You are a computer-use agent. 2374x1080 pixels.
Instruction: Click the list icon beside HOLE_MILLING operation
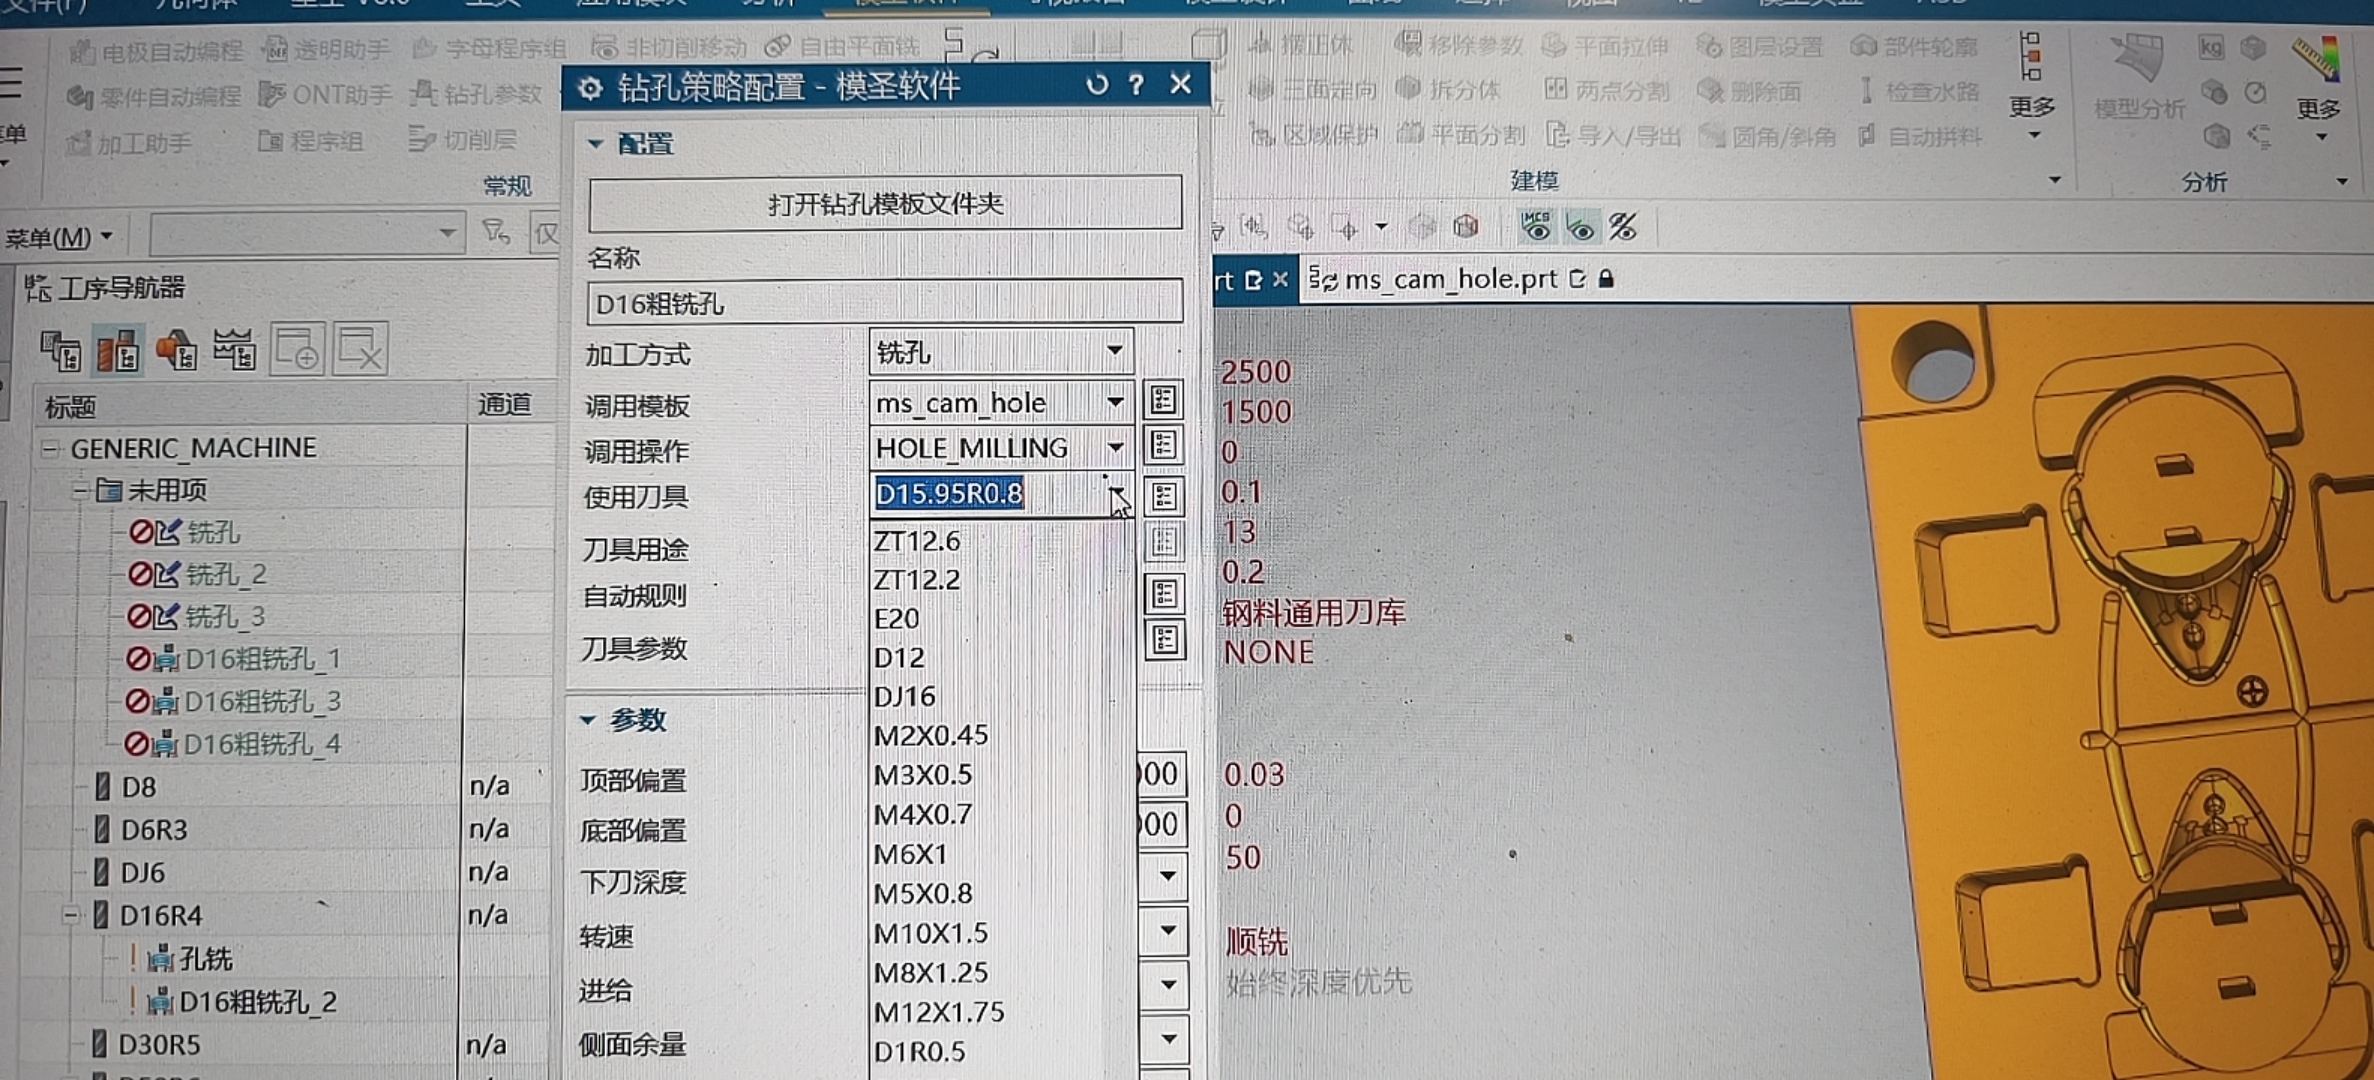point(1163,446)
